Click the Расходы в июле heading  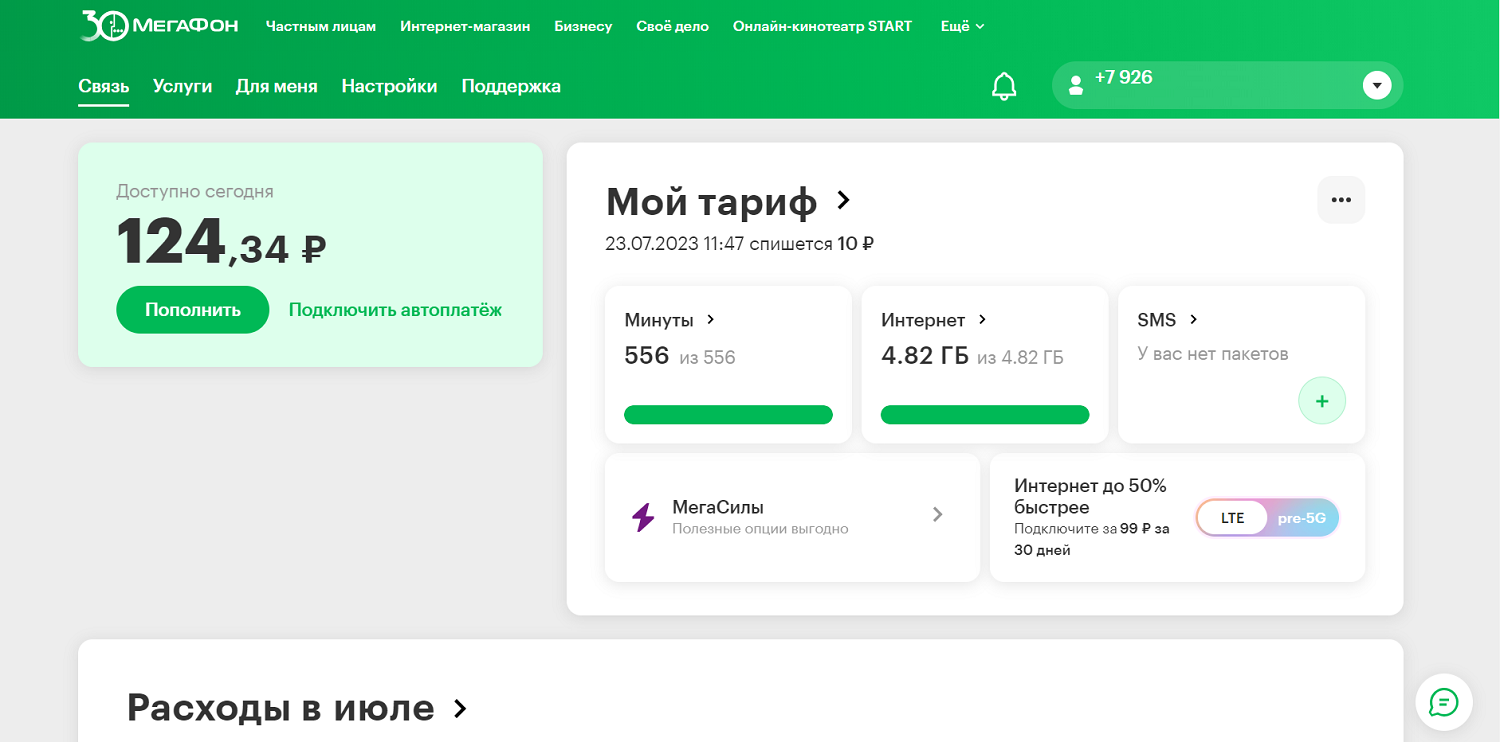(x=280, y=708)
